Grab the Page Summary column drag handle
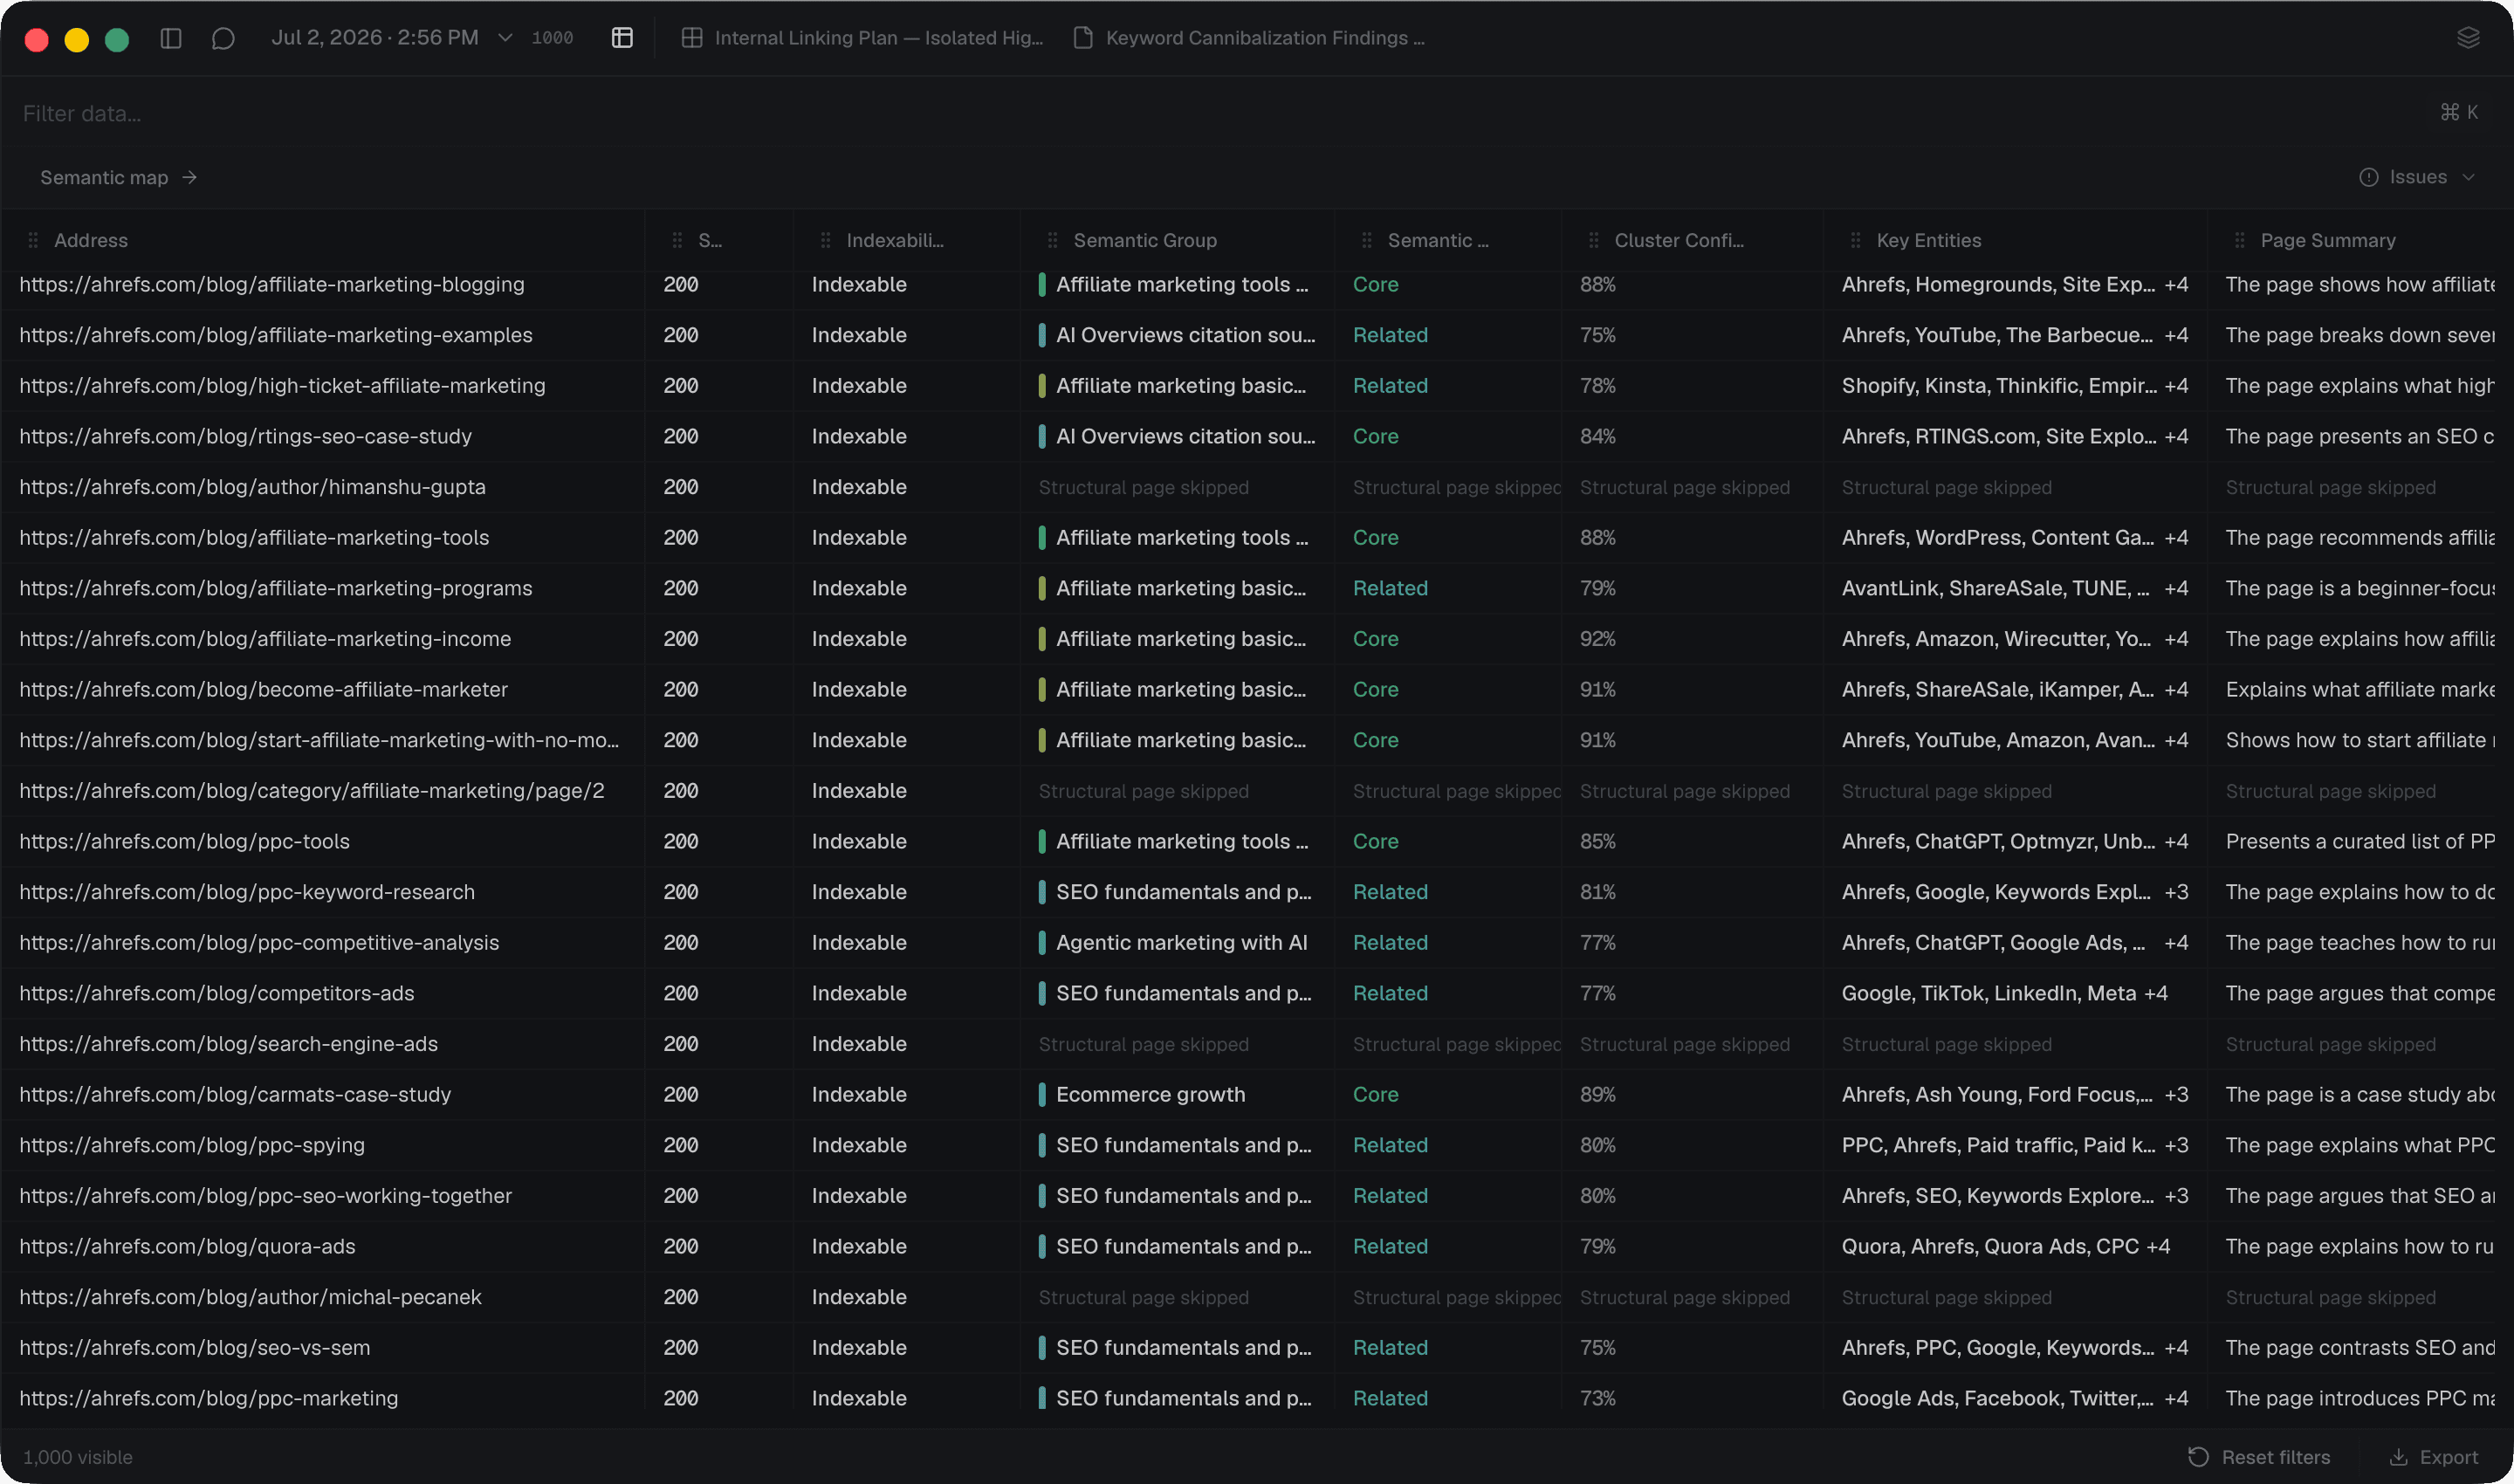The height and width of the screenshot is (1484, 2514). (2239, 240)
